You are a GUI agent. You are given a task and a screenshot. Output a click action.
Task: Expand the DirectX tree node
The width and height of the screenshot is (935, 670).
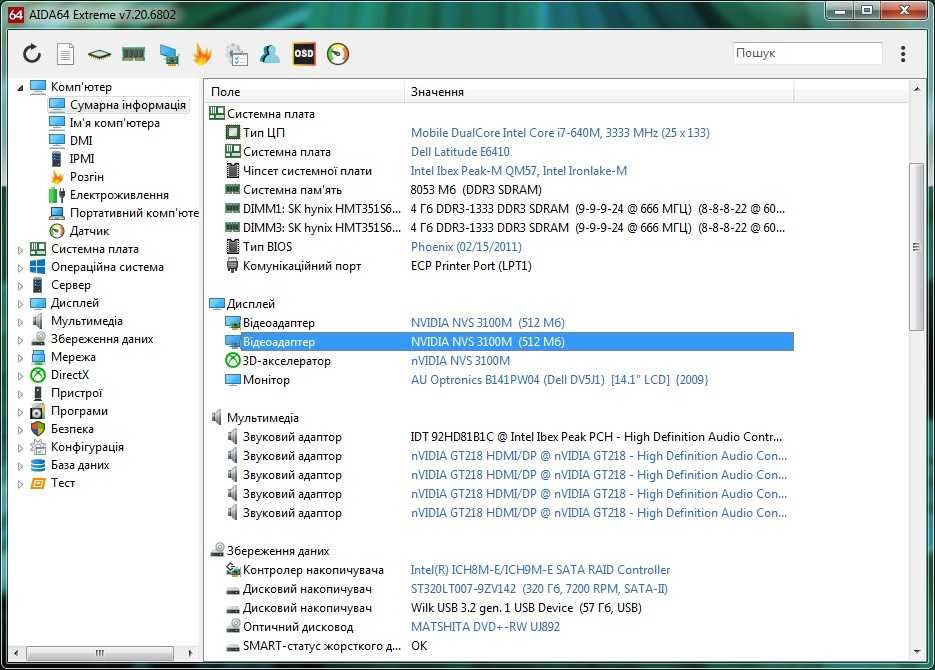click(x=20, y=376)
